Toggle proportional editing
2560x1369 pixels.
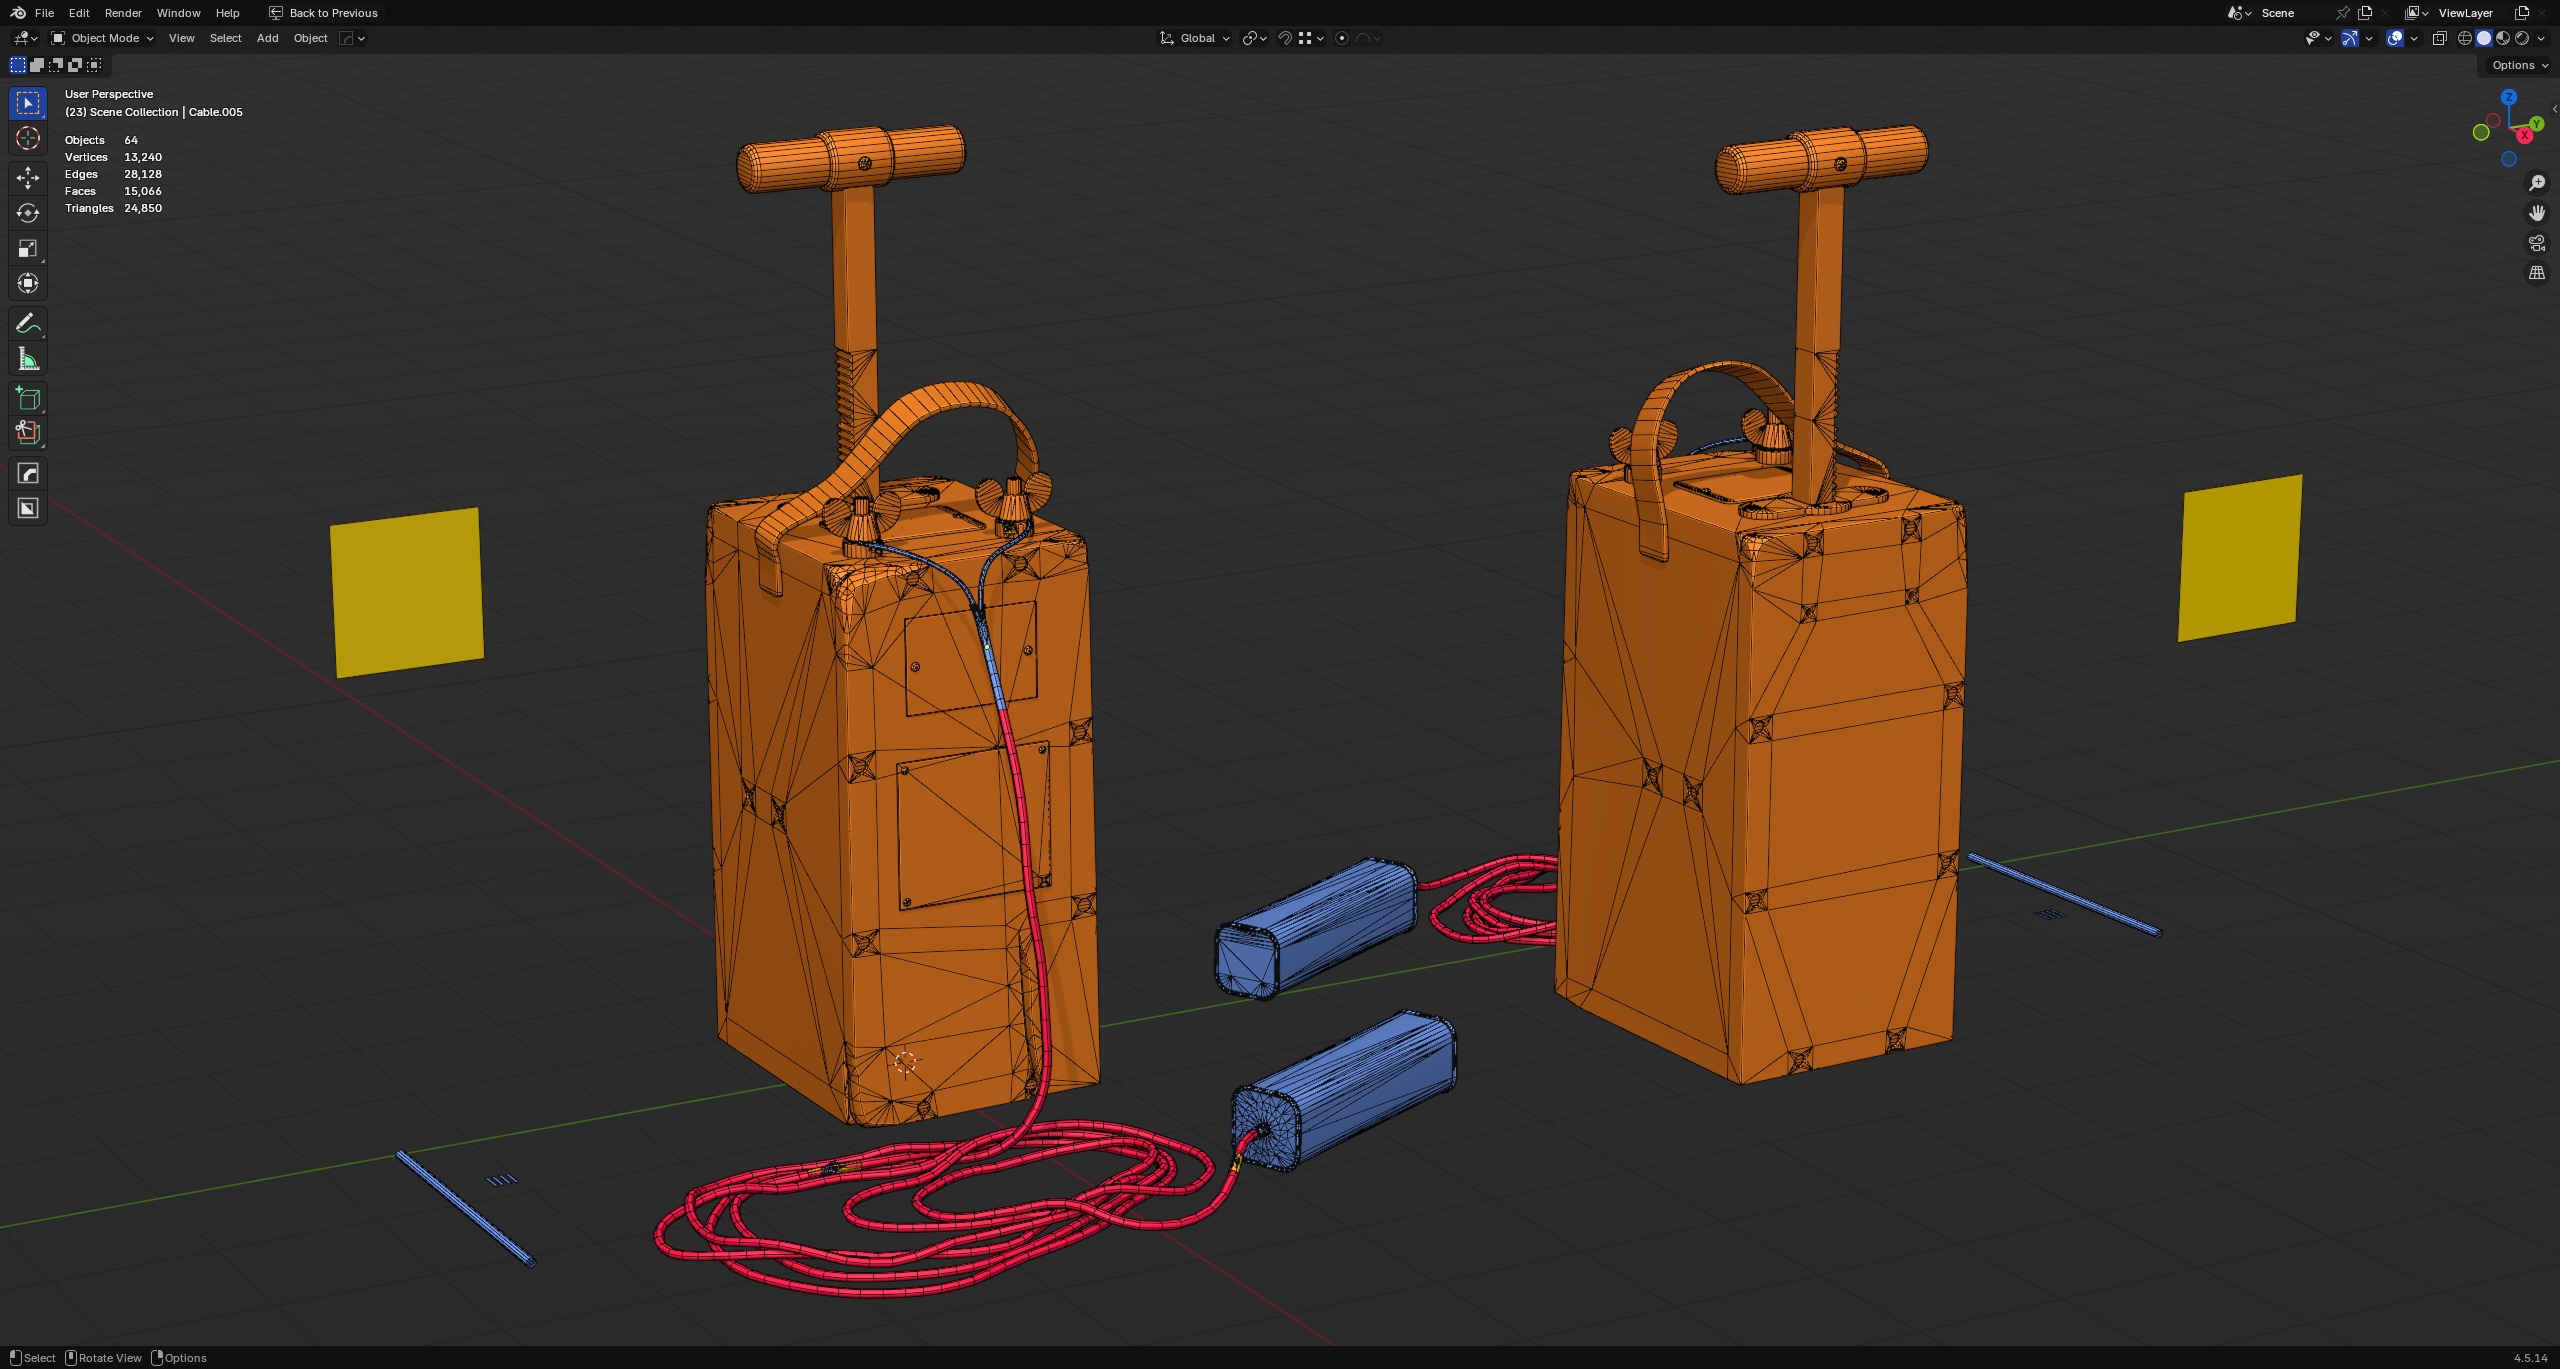(1342, 38)
